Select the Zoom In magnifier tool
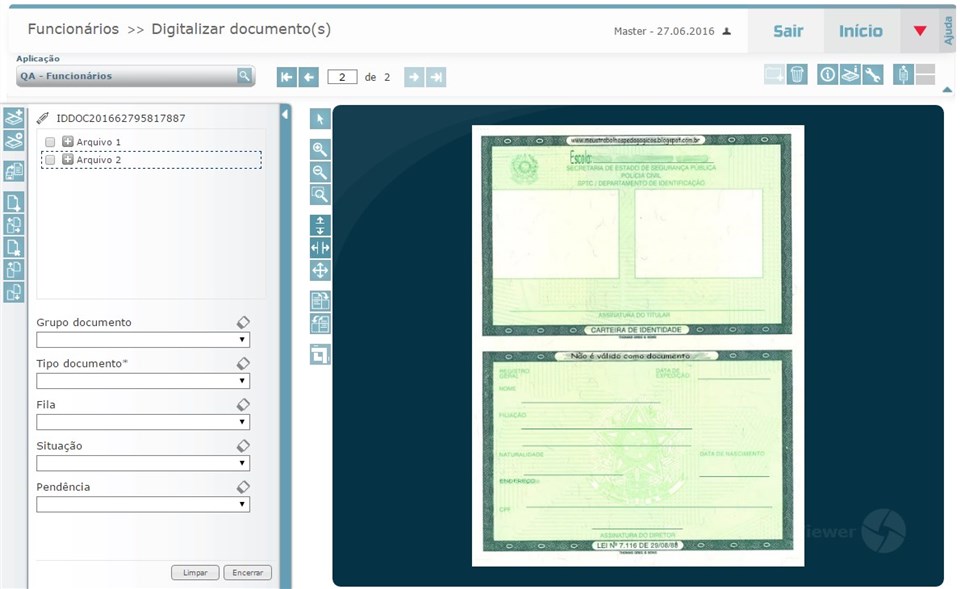Screen dimensions: 960x589 click(x=320, y=149)
